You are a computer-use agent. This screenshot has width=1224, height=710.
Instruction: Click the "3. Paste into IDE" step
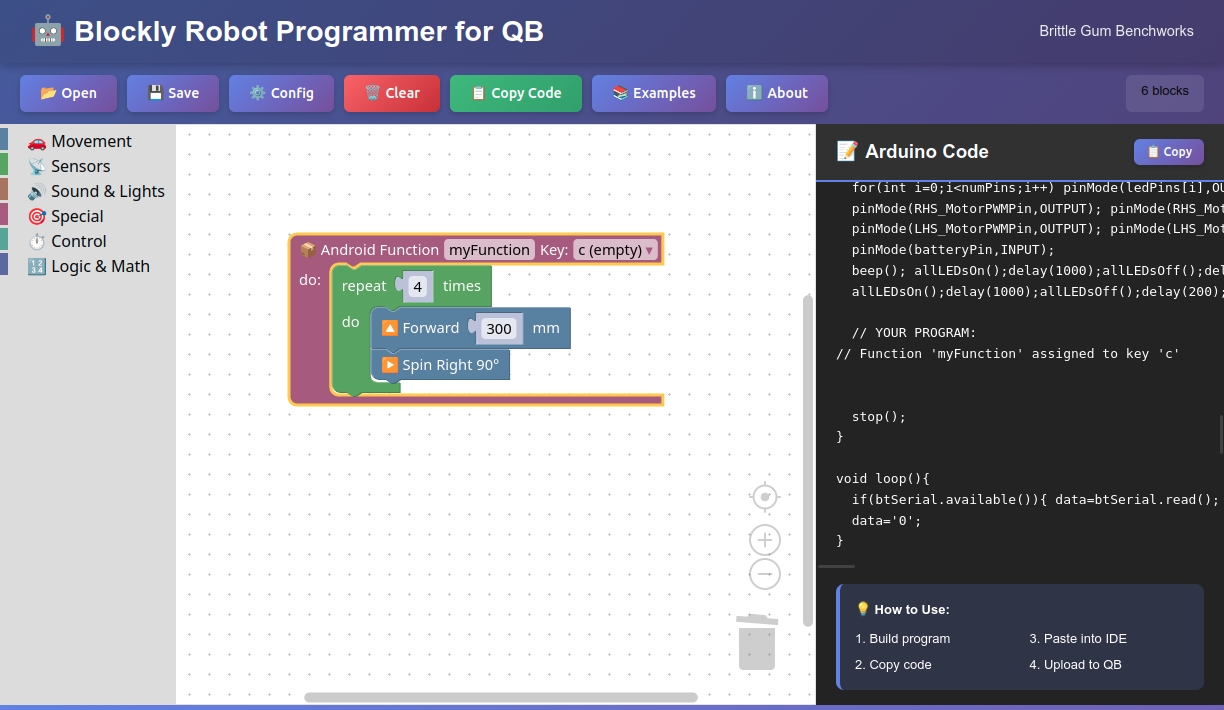pyautogui.click(x=1078, y=639)
